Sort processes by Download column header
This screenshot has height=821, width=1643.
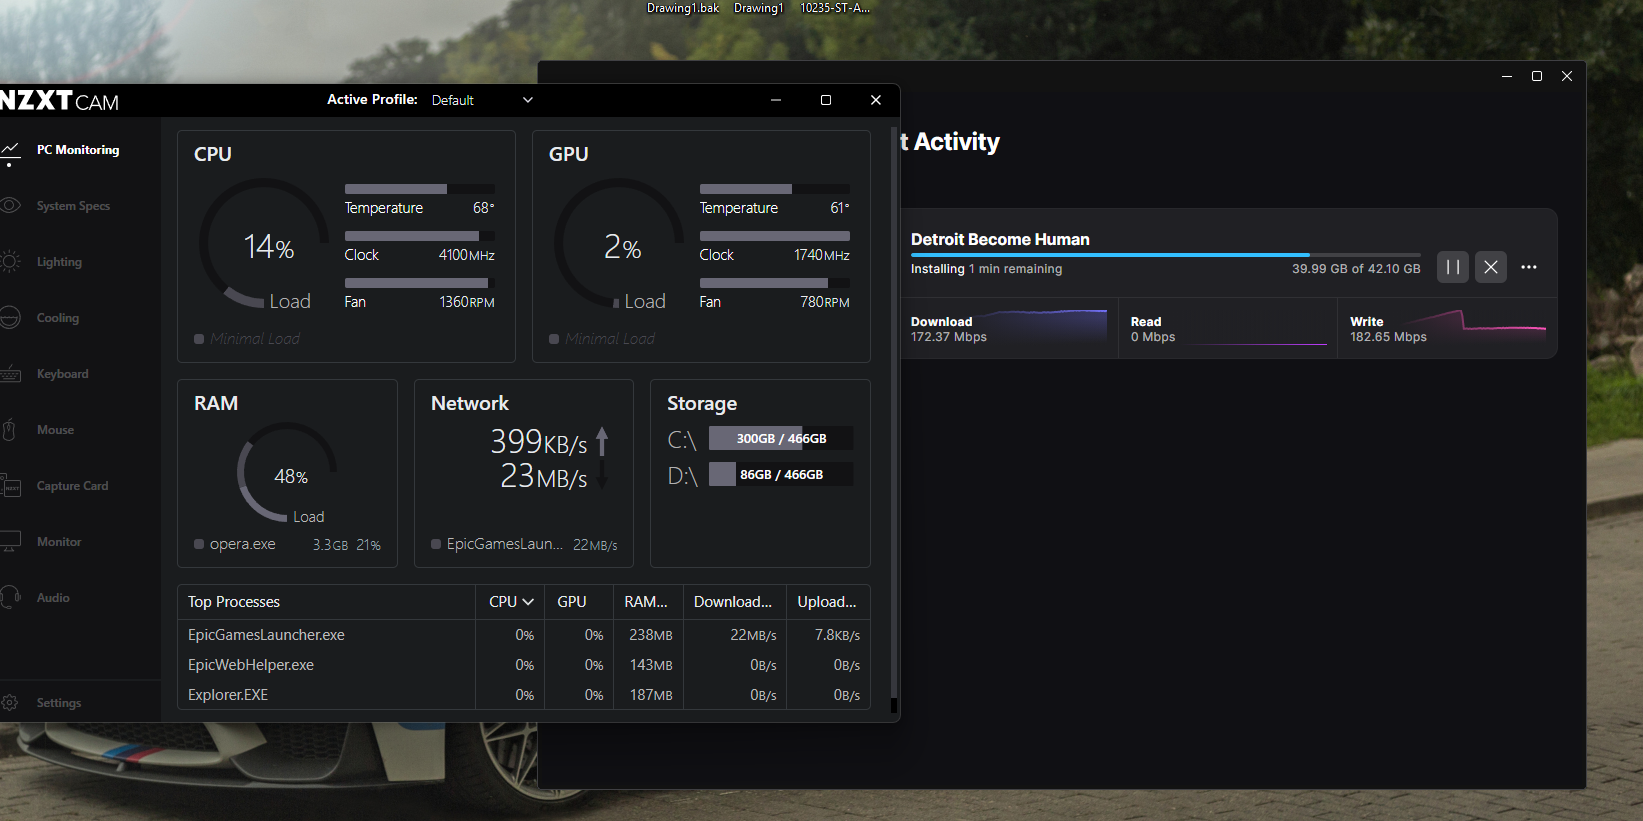pyautogui.click(x=734, y=602)
